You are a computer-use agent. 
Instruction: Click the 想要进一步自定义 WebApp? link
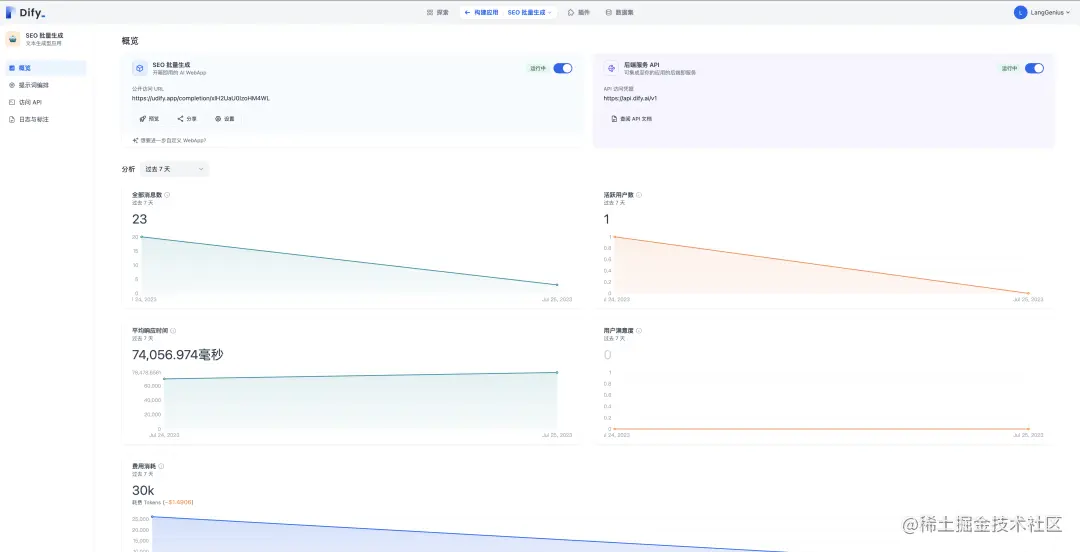[169, 140]
